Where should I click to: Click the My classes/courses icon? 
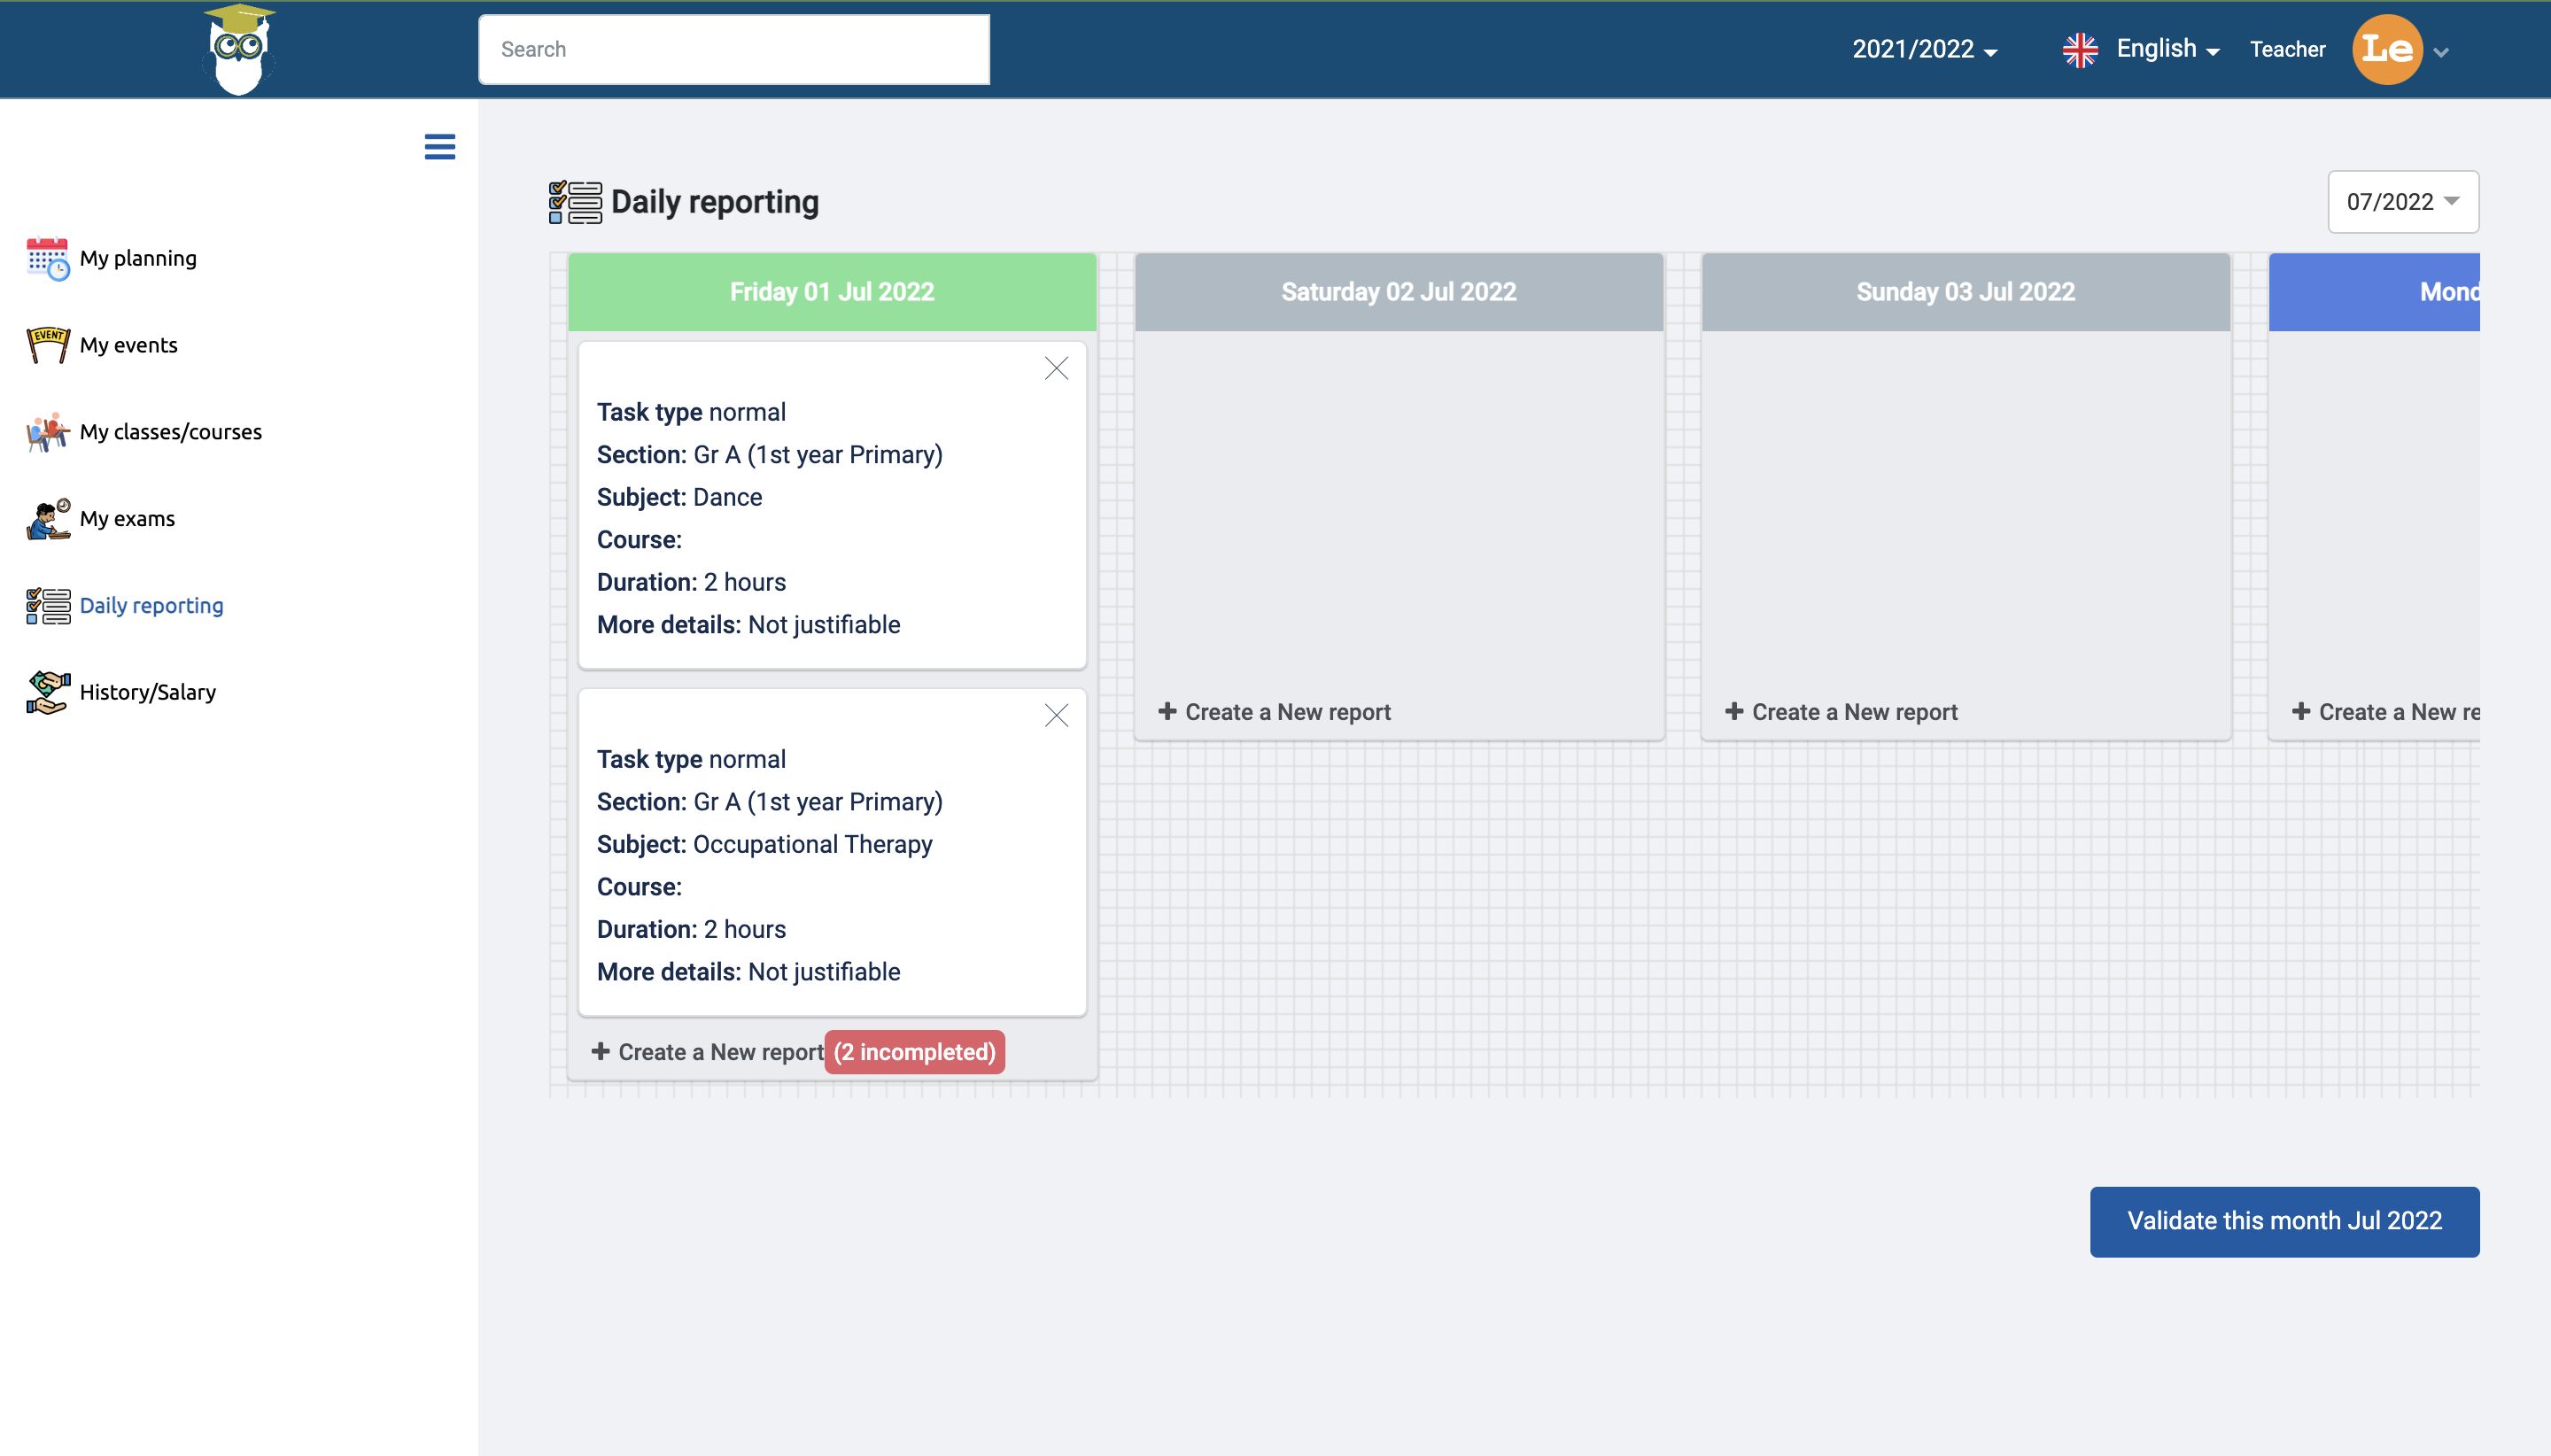click(x=47, y=432)
